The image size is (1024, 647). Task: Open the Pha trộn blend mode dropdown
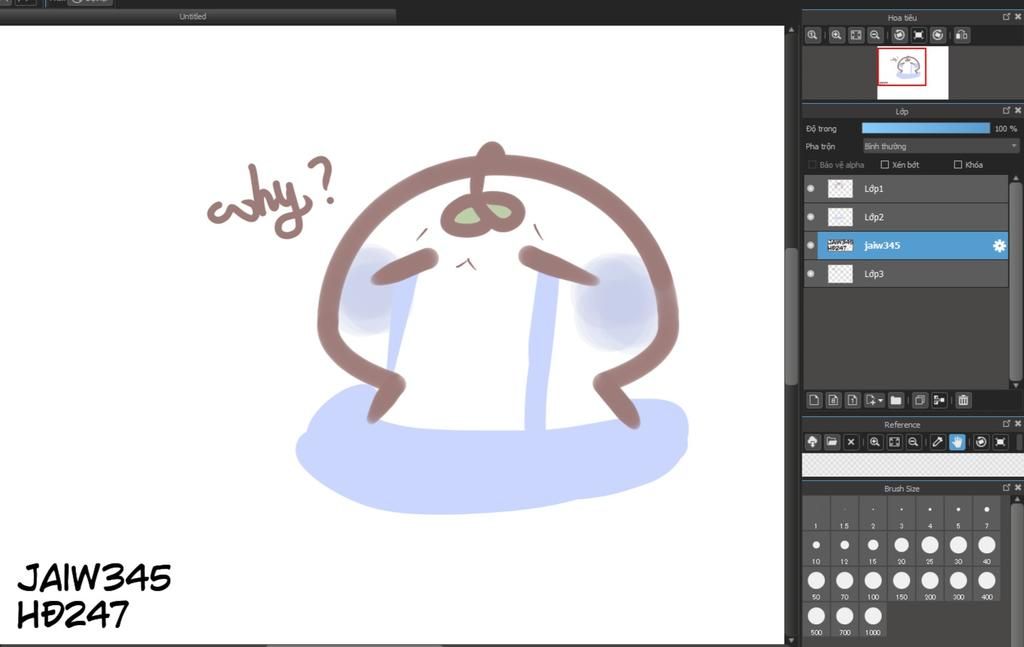tap(940, 146)
